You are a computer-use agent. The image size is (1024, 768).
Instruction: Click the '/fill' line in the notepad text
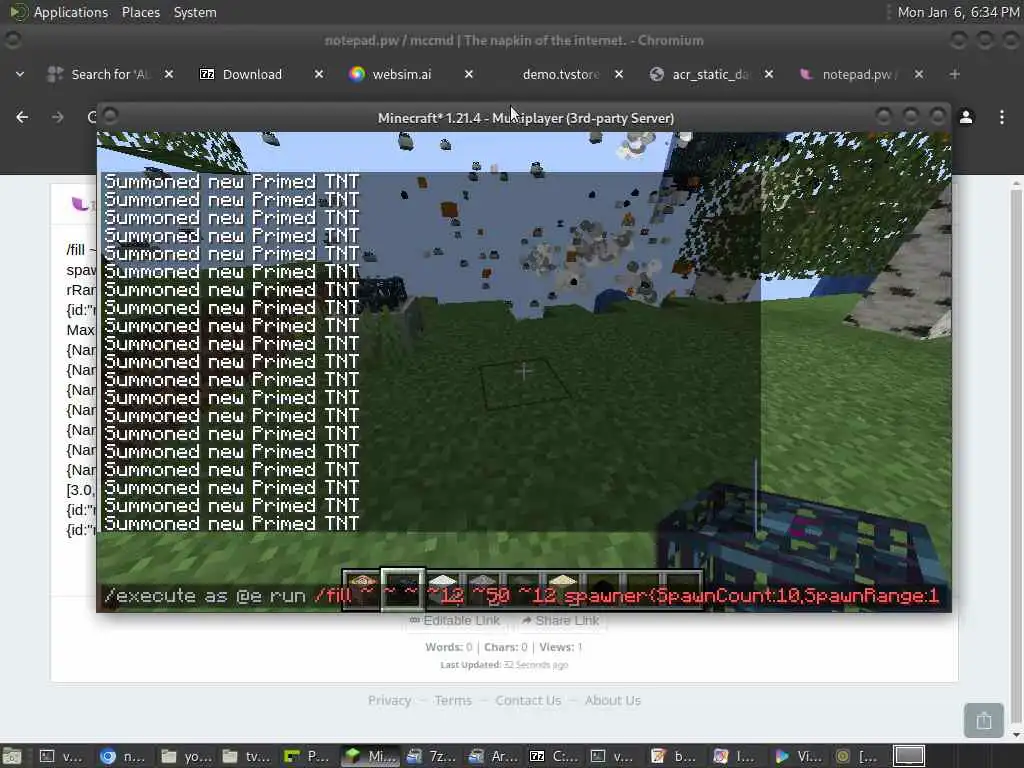coord(81,250)
